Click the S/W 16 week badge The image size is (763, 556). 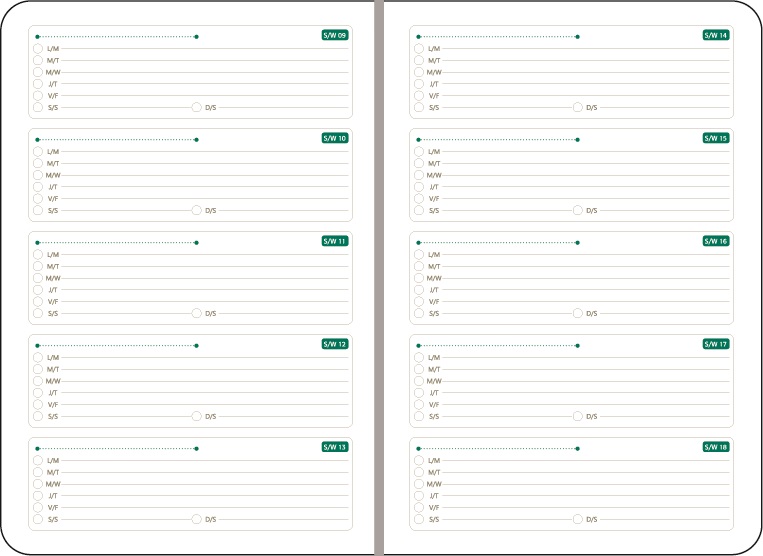716,241
